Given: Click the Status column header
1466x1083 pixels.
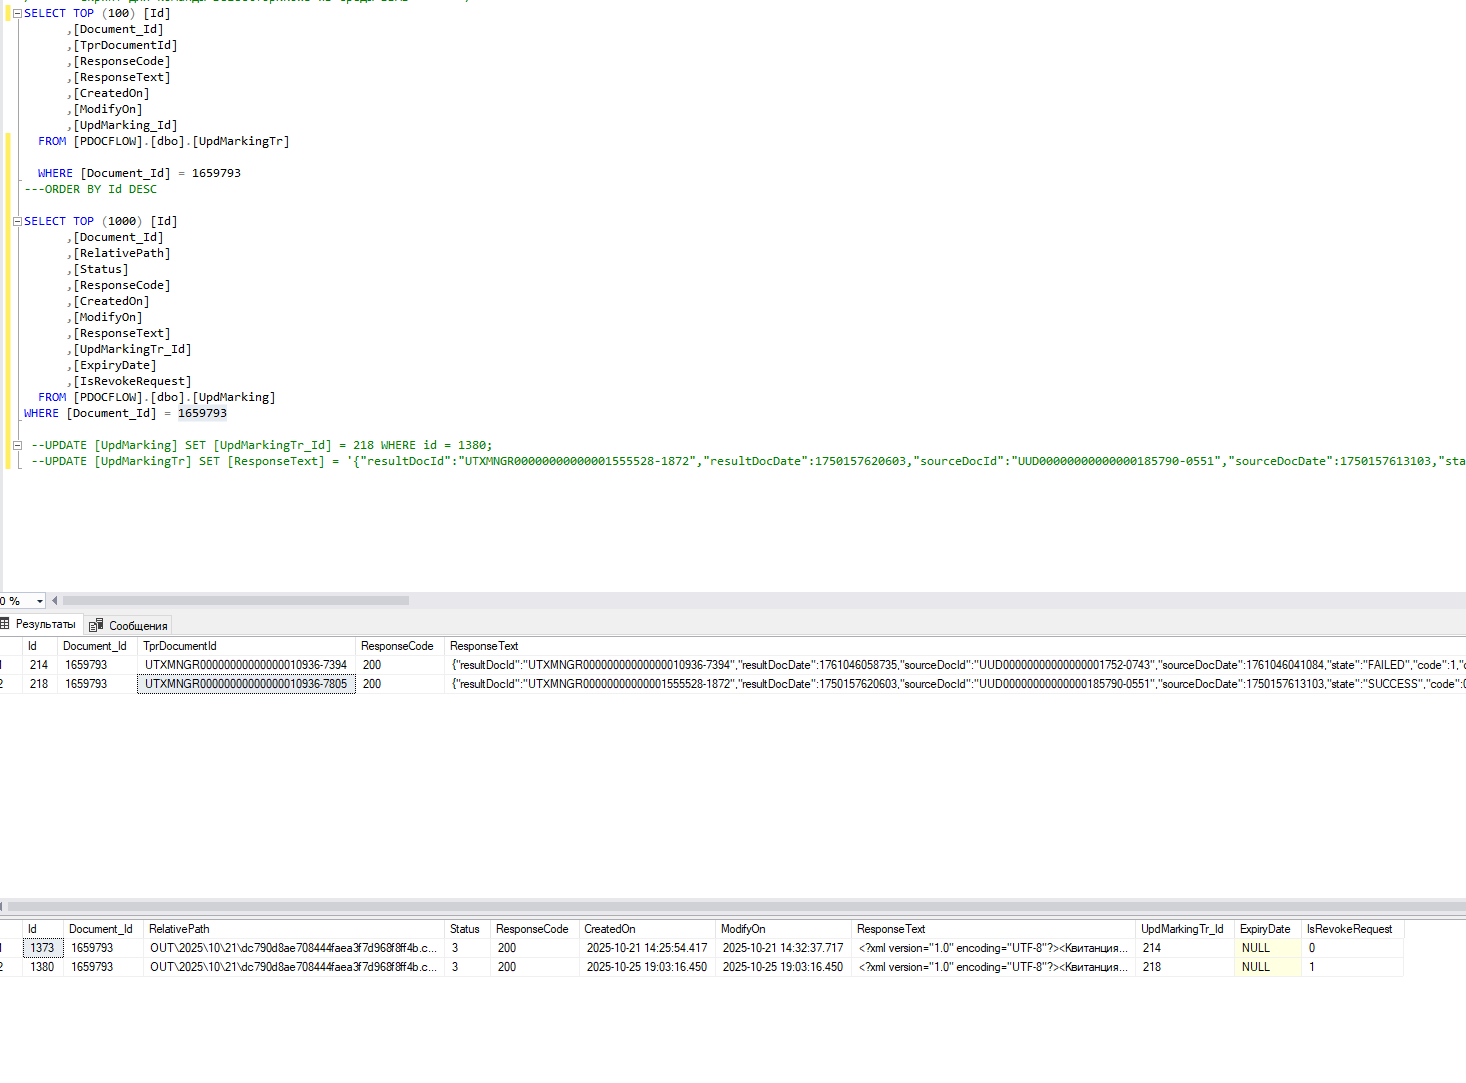Looking at the screenshot, I should (x=466, y=929).
